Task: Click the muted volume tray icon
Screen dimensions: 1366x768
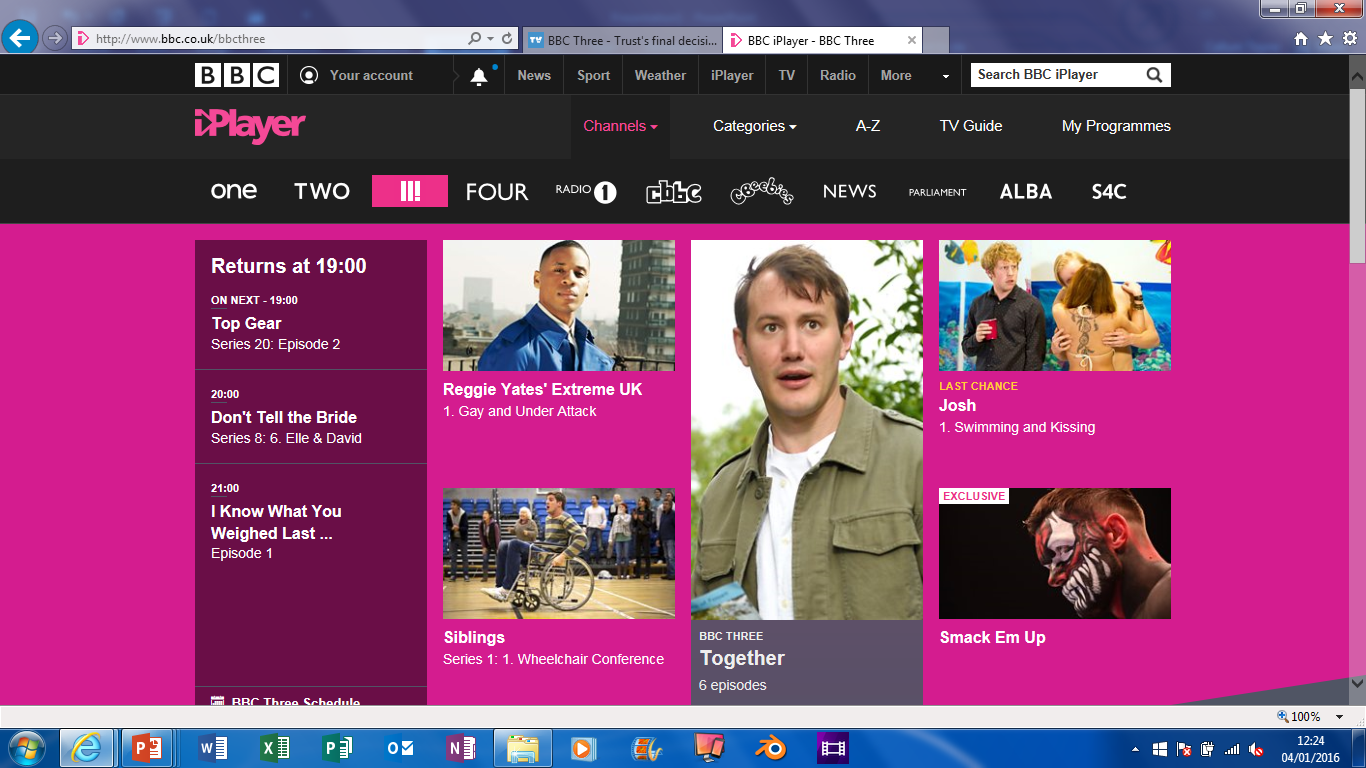Action: pyautogui.click(x=1256, y=749)
